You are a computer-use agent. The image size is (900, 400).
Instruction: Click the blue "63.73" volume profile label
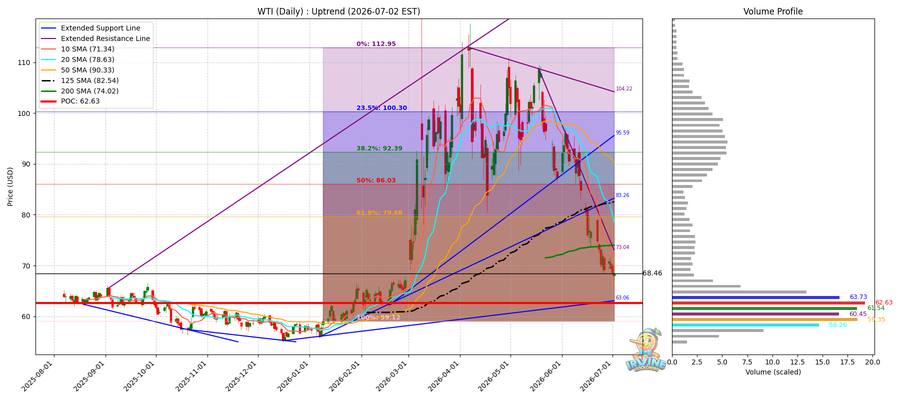(x=858, y=297)
